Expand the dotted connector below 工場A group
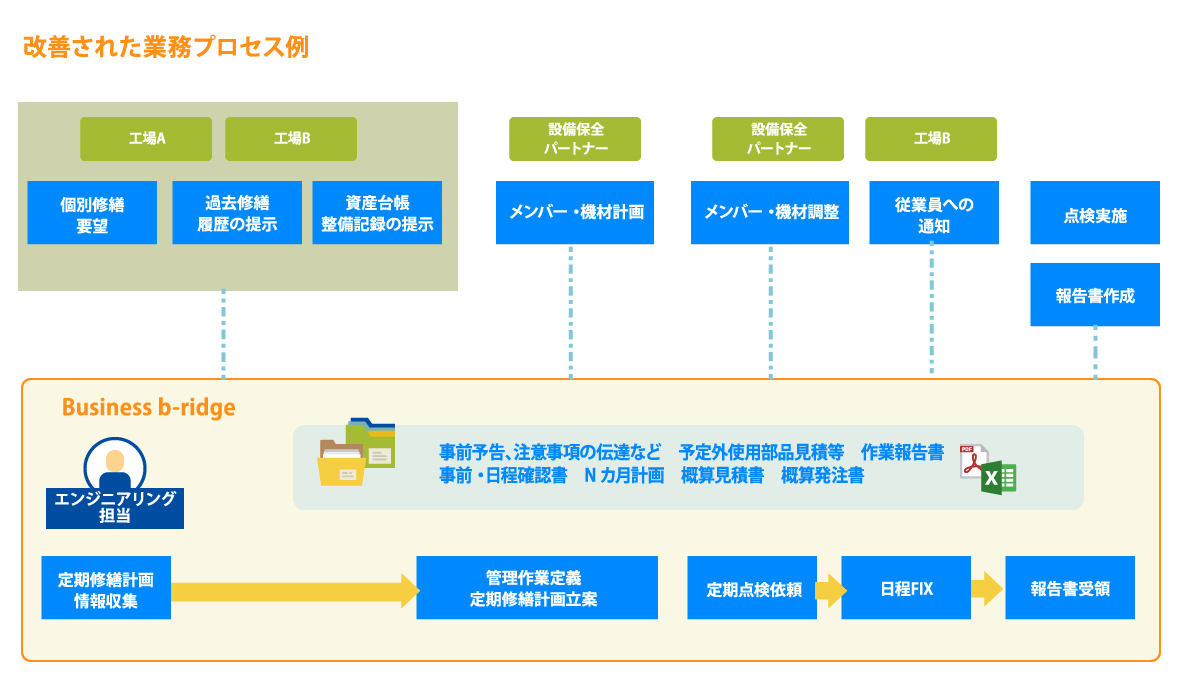Viewport: 1180px width, 679px height. pos(224,340)
